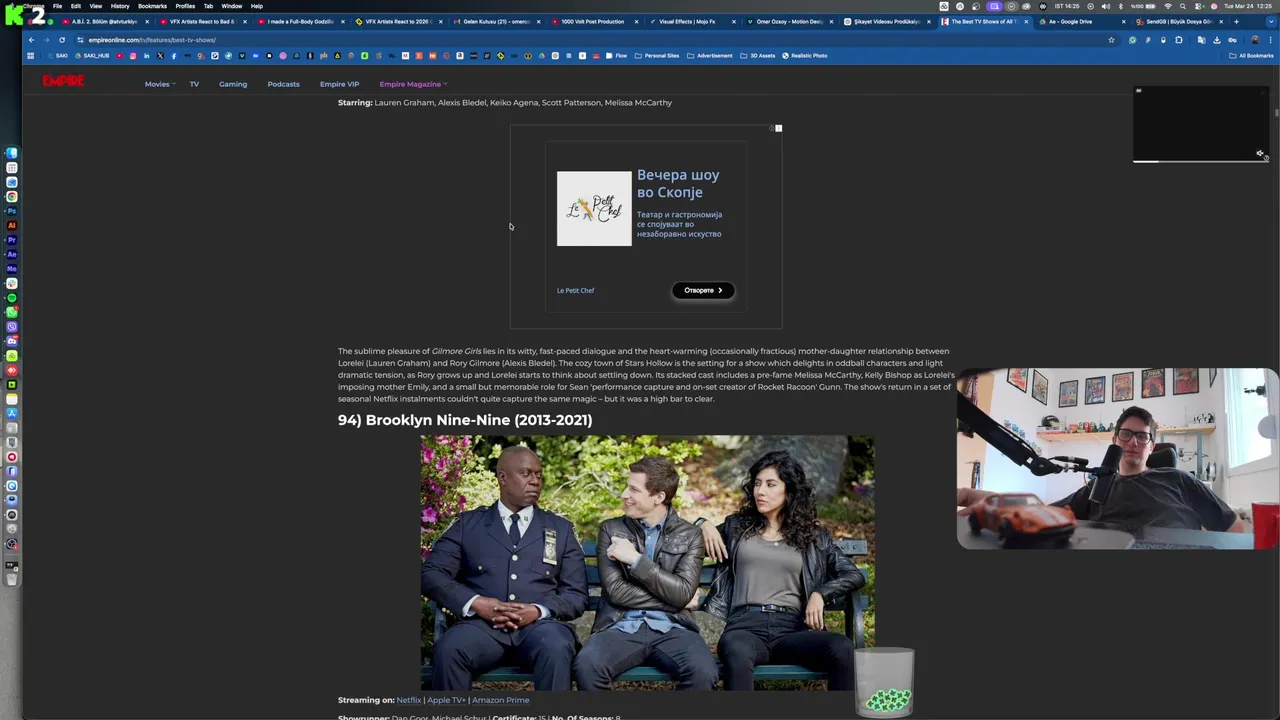Seek the floating video progress bar

1200,161
